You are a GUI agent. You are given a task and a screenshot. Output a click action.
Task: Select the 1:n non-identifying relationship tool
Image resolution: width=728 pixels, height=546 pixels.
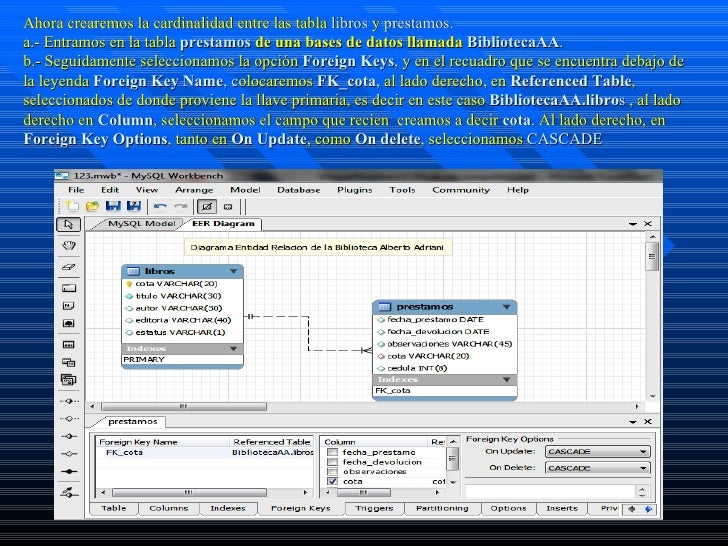point(69,418)
